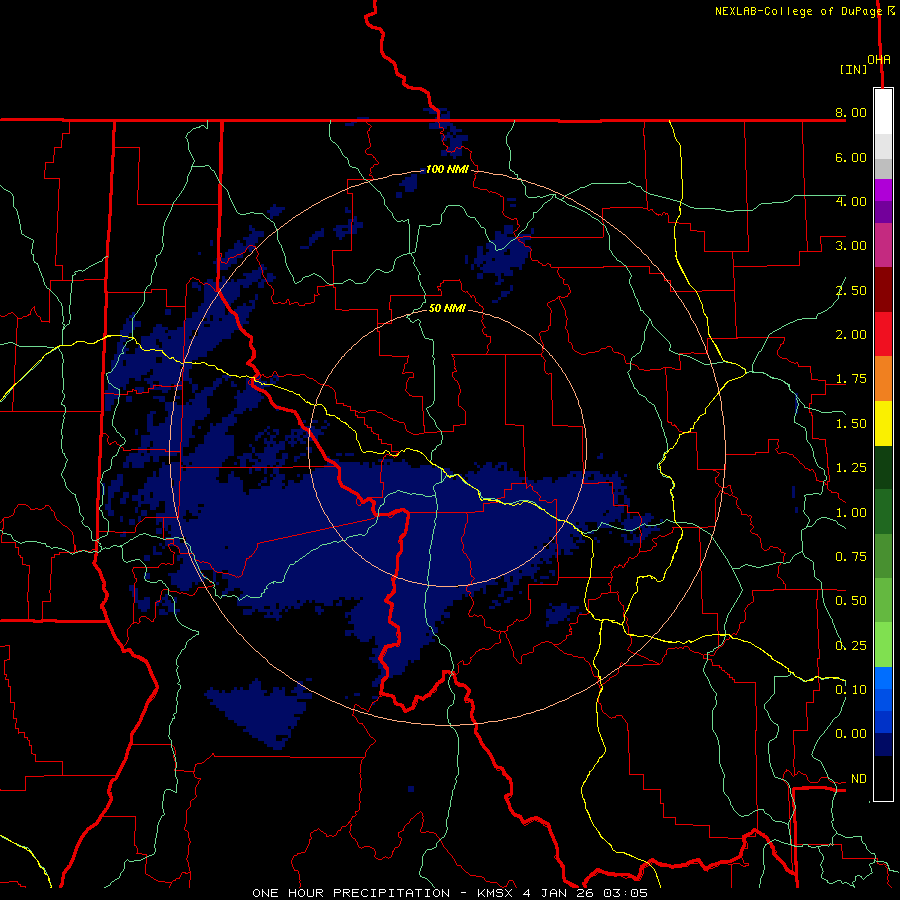Click the pink 3.00 legend swatch
Viewport: 900px width, 900px height.
[883, 245]
